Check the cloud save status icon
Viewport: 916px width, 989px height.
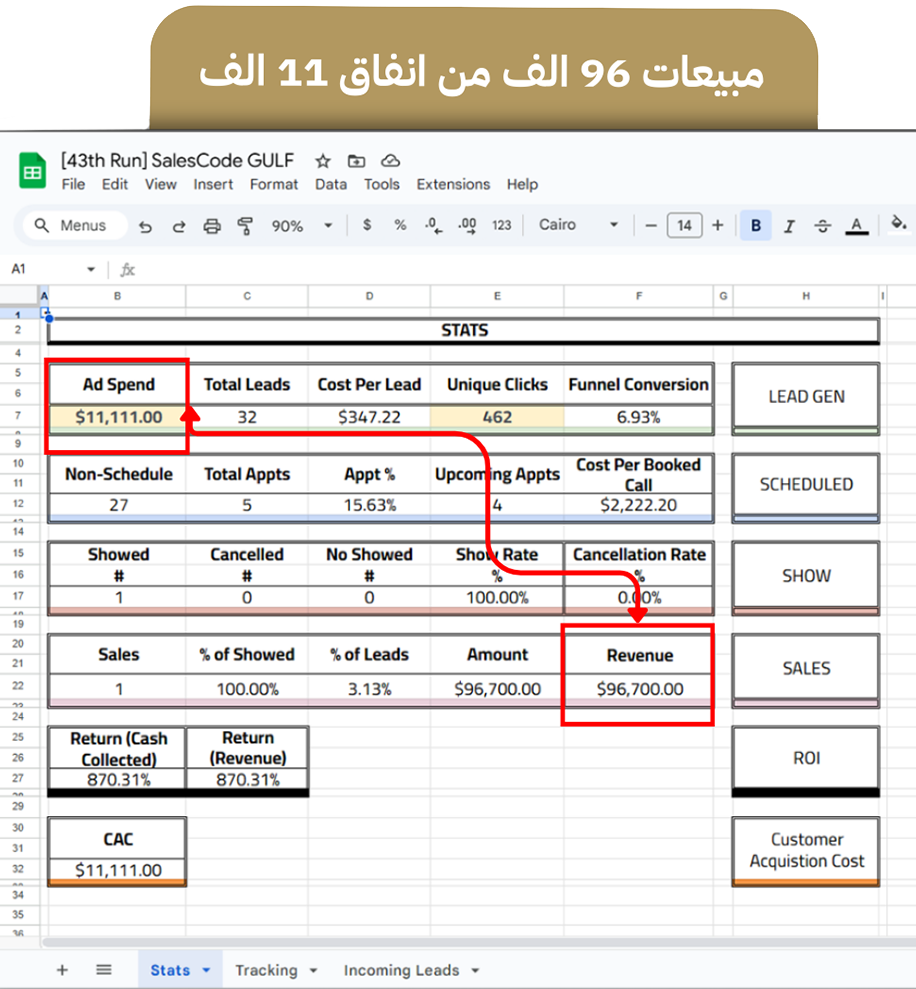click(391, 161)
